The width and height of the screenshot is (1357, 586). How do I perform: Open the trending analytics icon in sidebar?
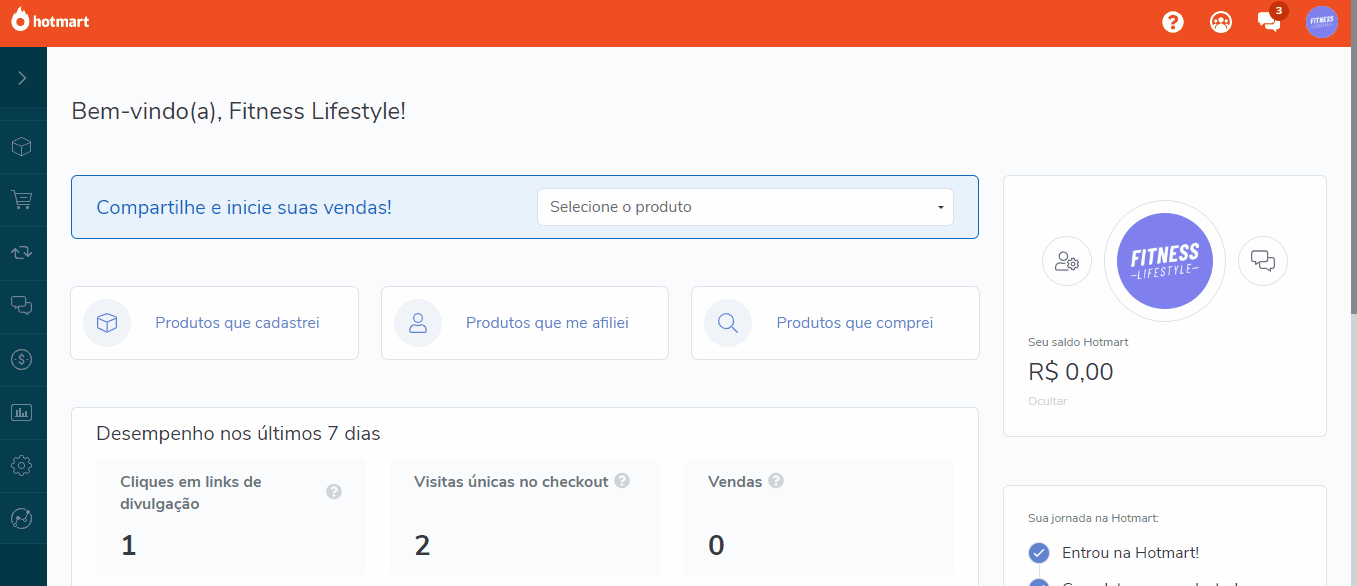pos(22,518)
